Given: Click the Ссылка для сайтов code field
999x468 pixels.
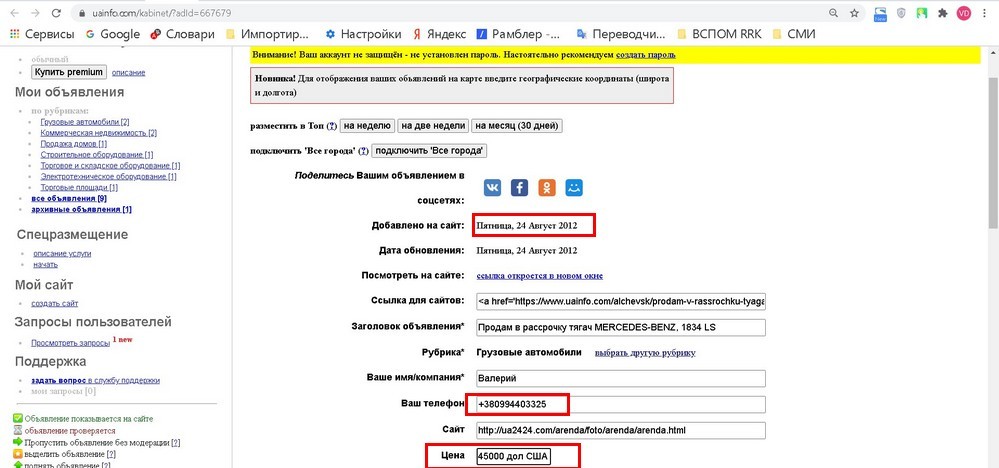Looking at the screenshot, I should click(x=620, y=301).
